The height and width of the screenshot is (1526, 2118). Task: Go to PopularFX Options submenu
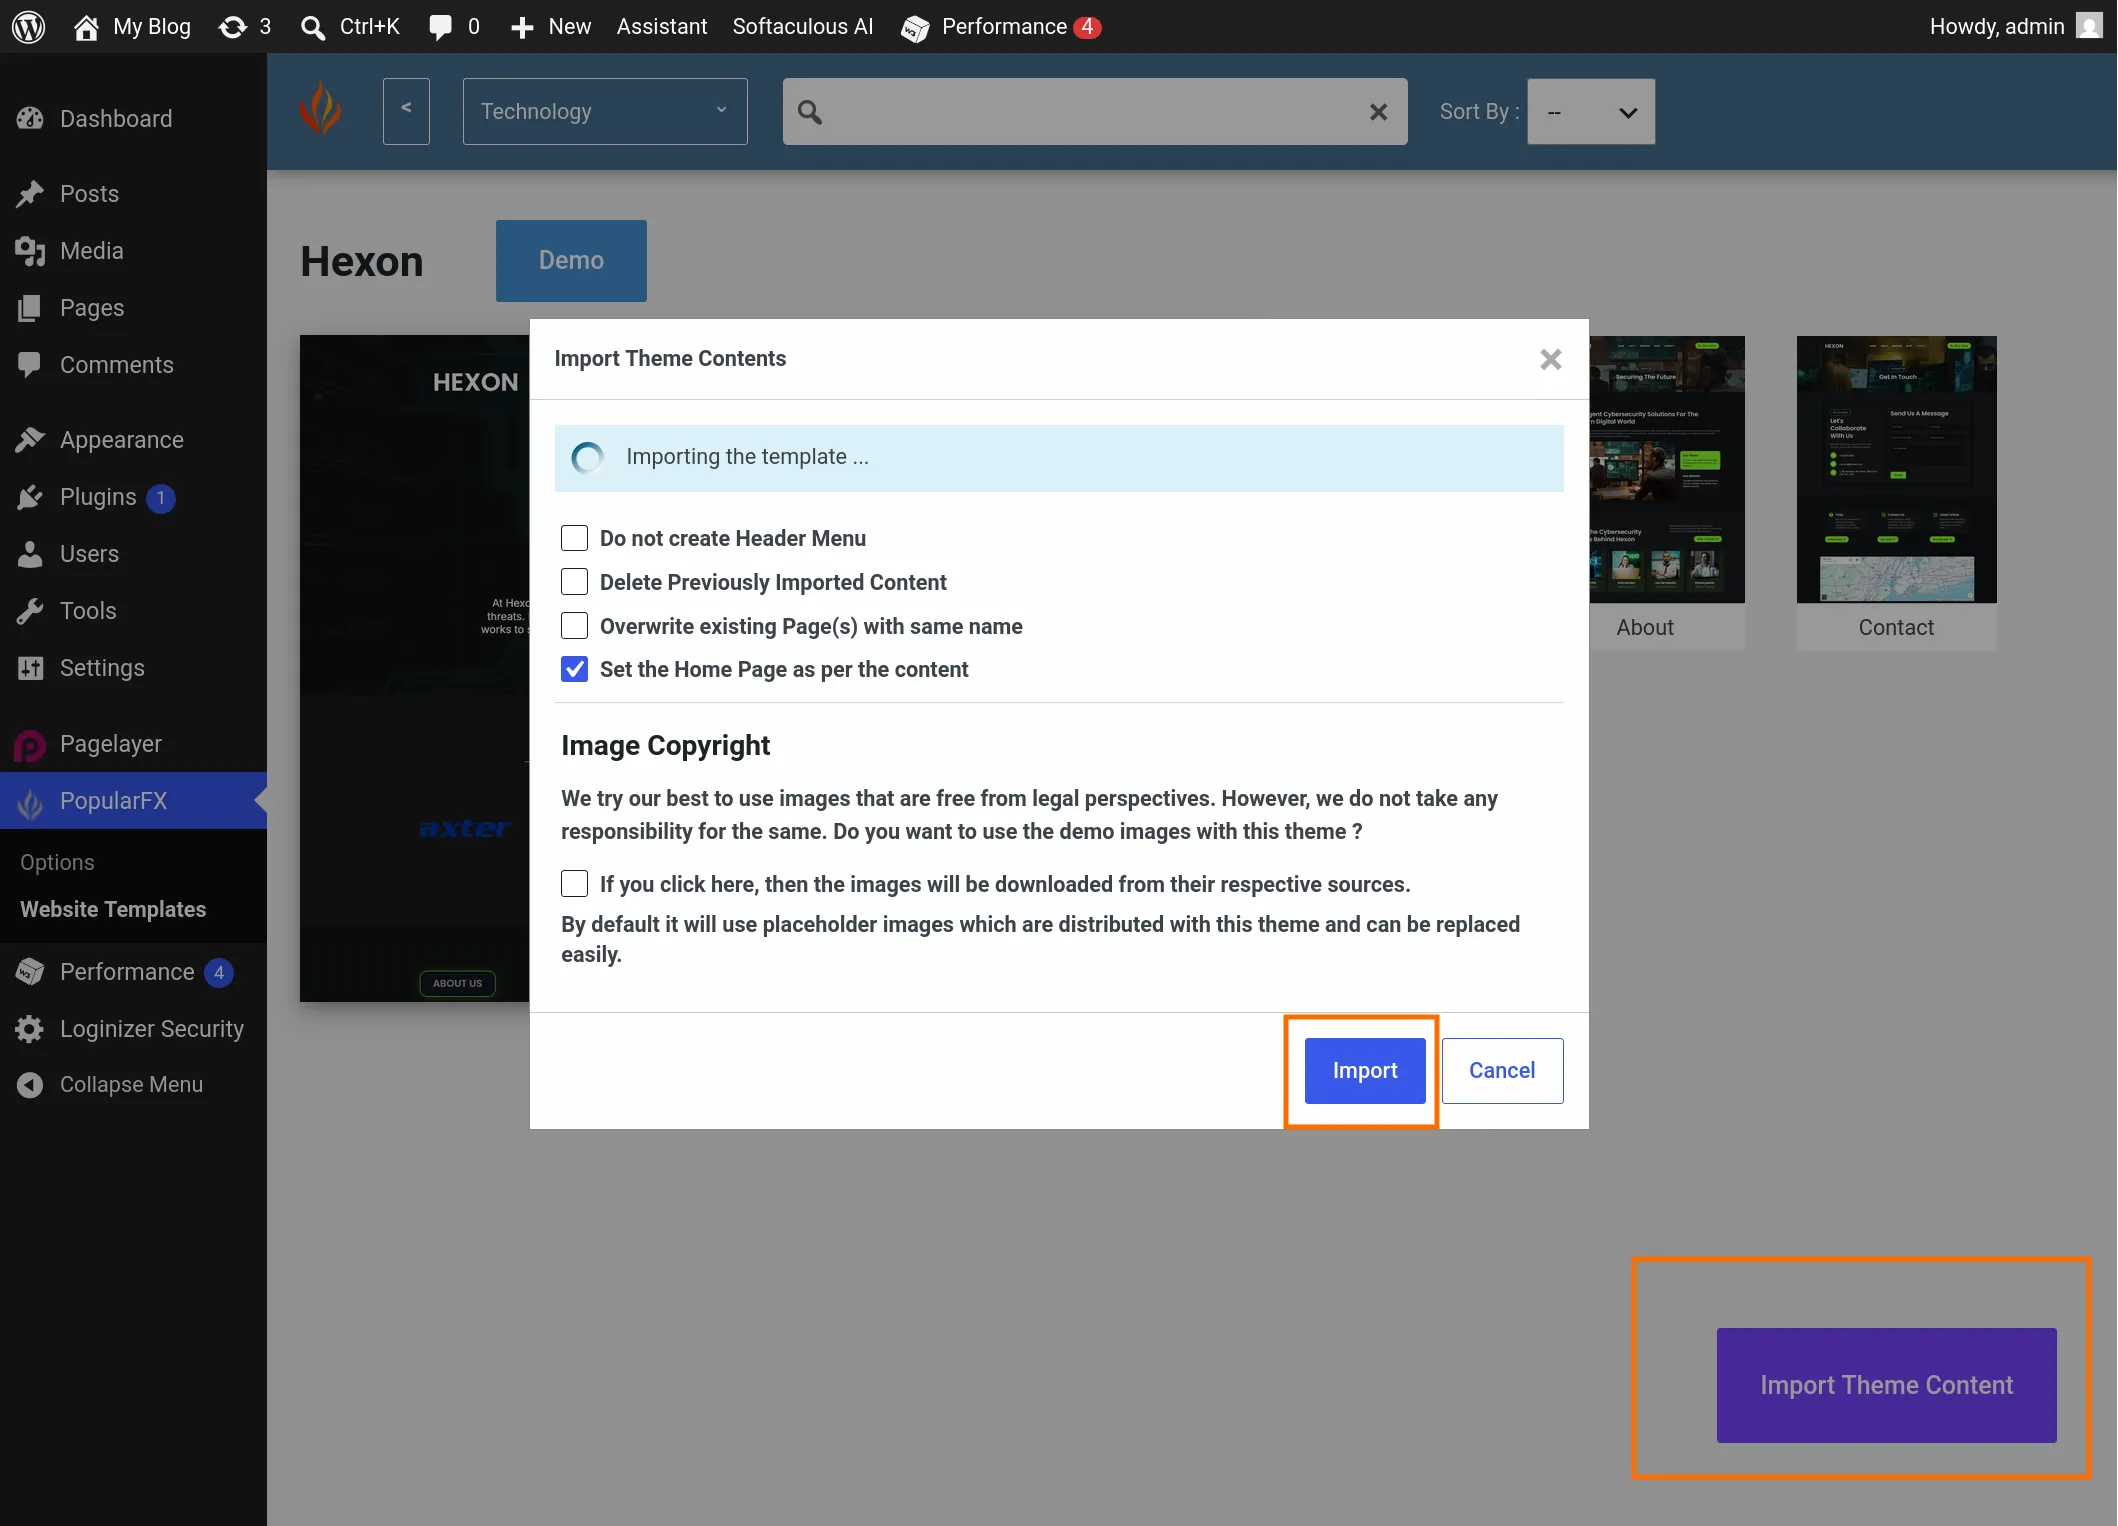[x=57, y=862]
